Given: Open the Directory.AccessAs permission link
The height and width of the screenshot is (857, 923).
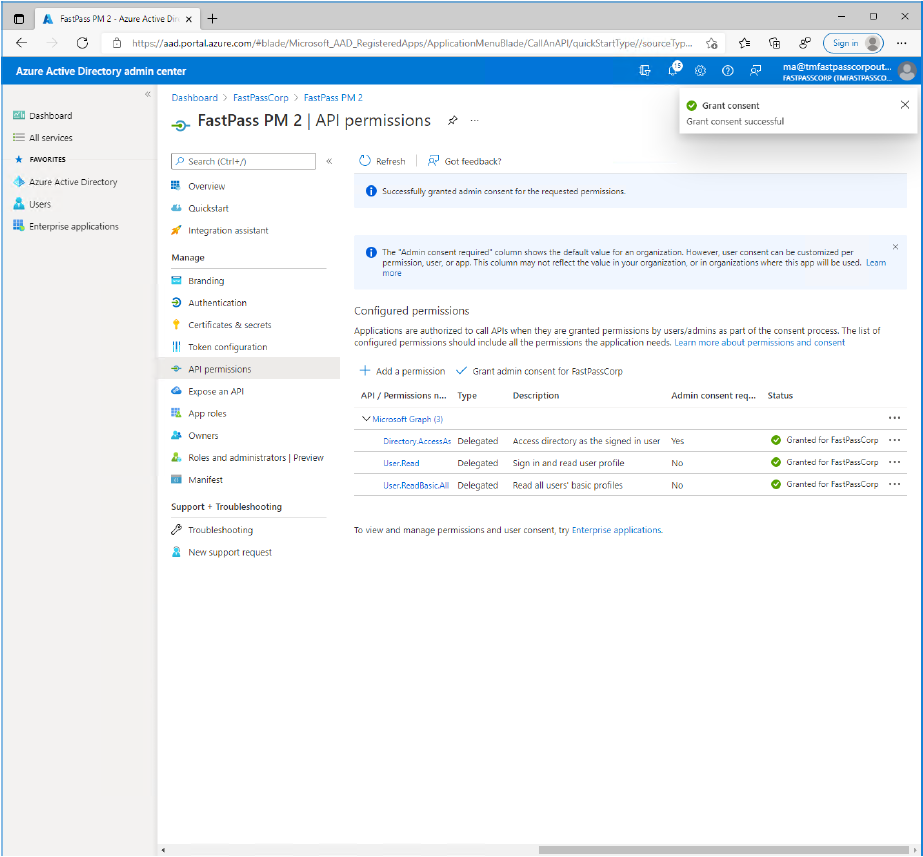Looking at the screenshot, I should [416, 441].
